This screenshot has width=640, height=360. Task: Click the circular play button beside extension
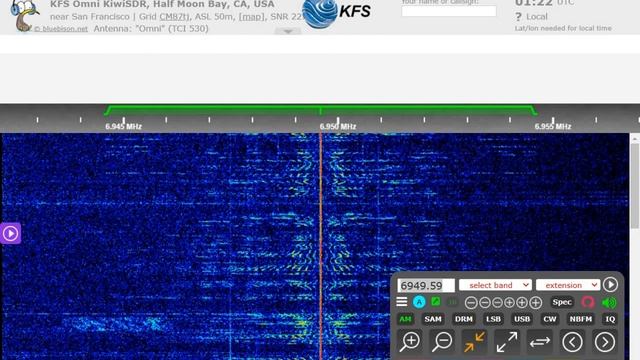pos(610,284)
